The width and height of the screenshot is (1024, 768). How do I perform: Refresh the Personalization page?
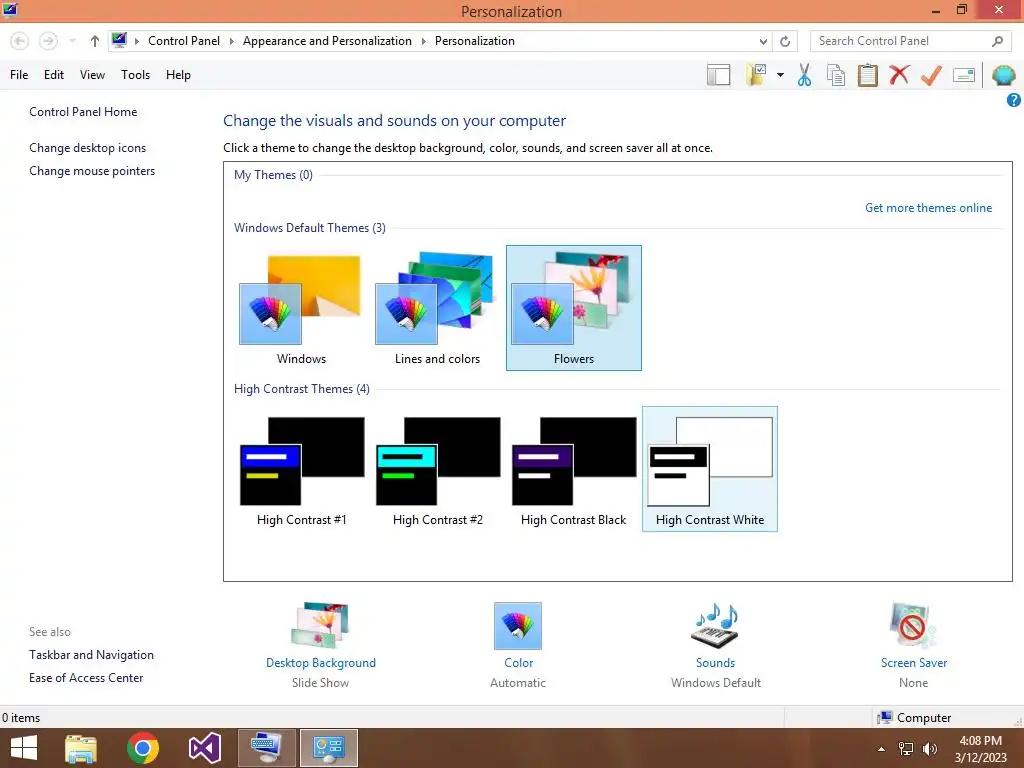click(785, 42)
